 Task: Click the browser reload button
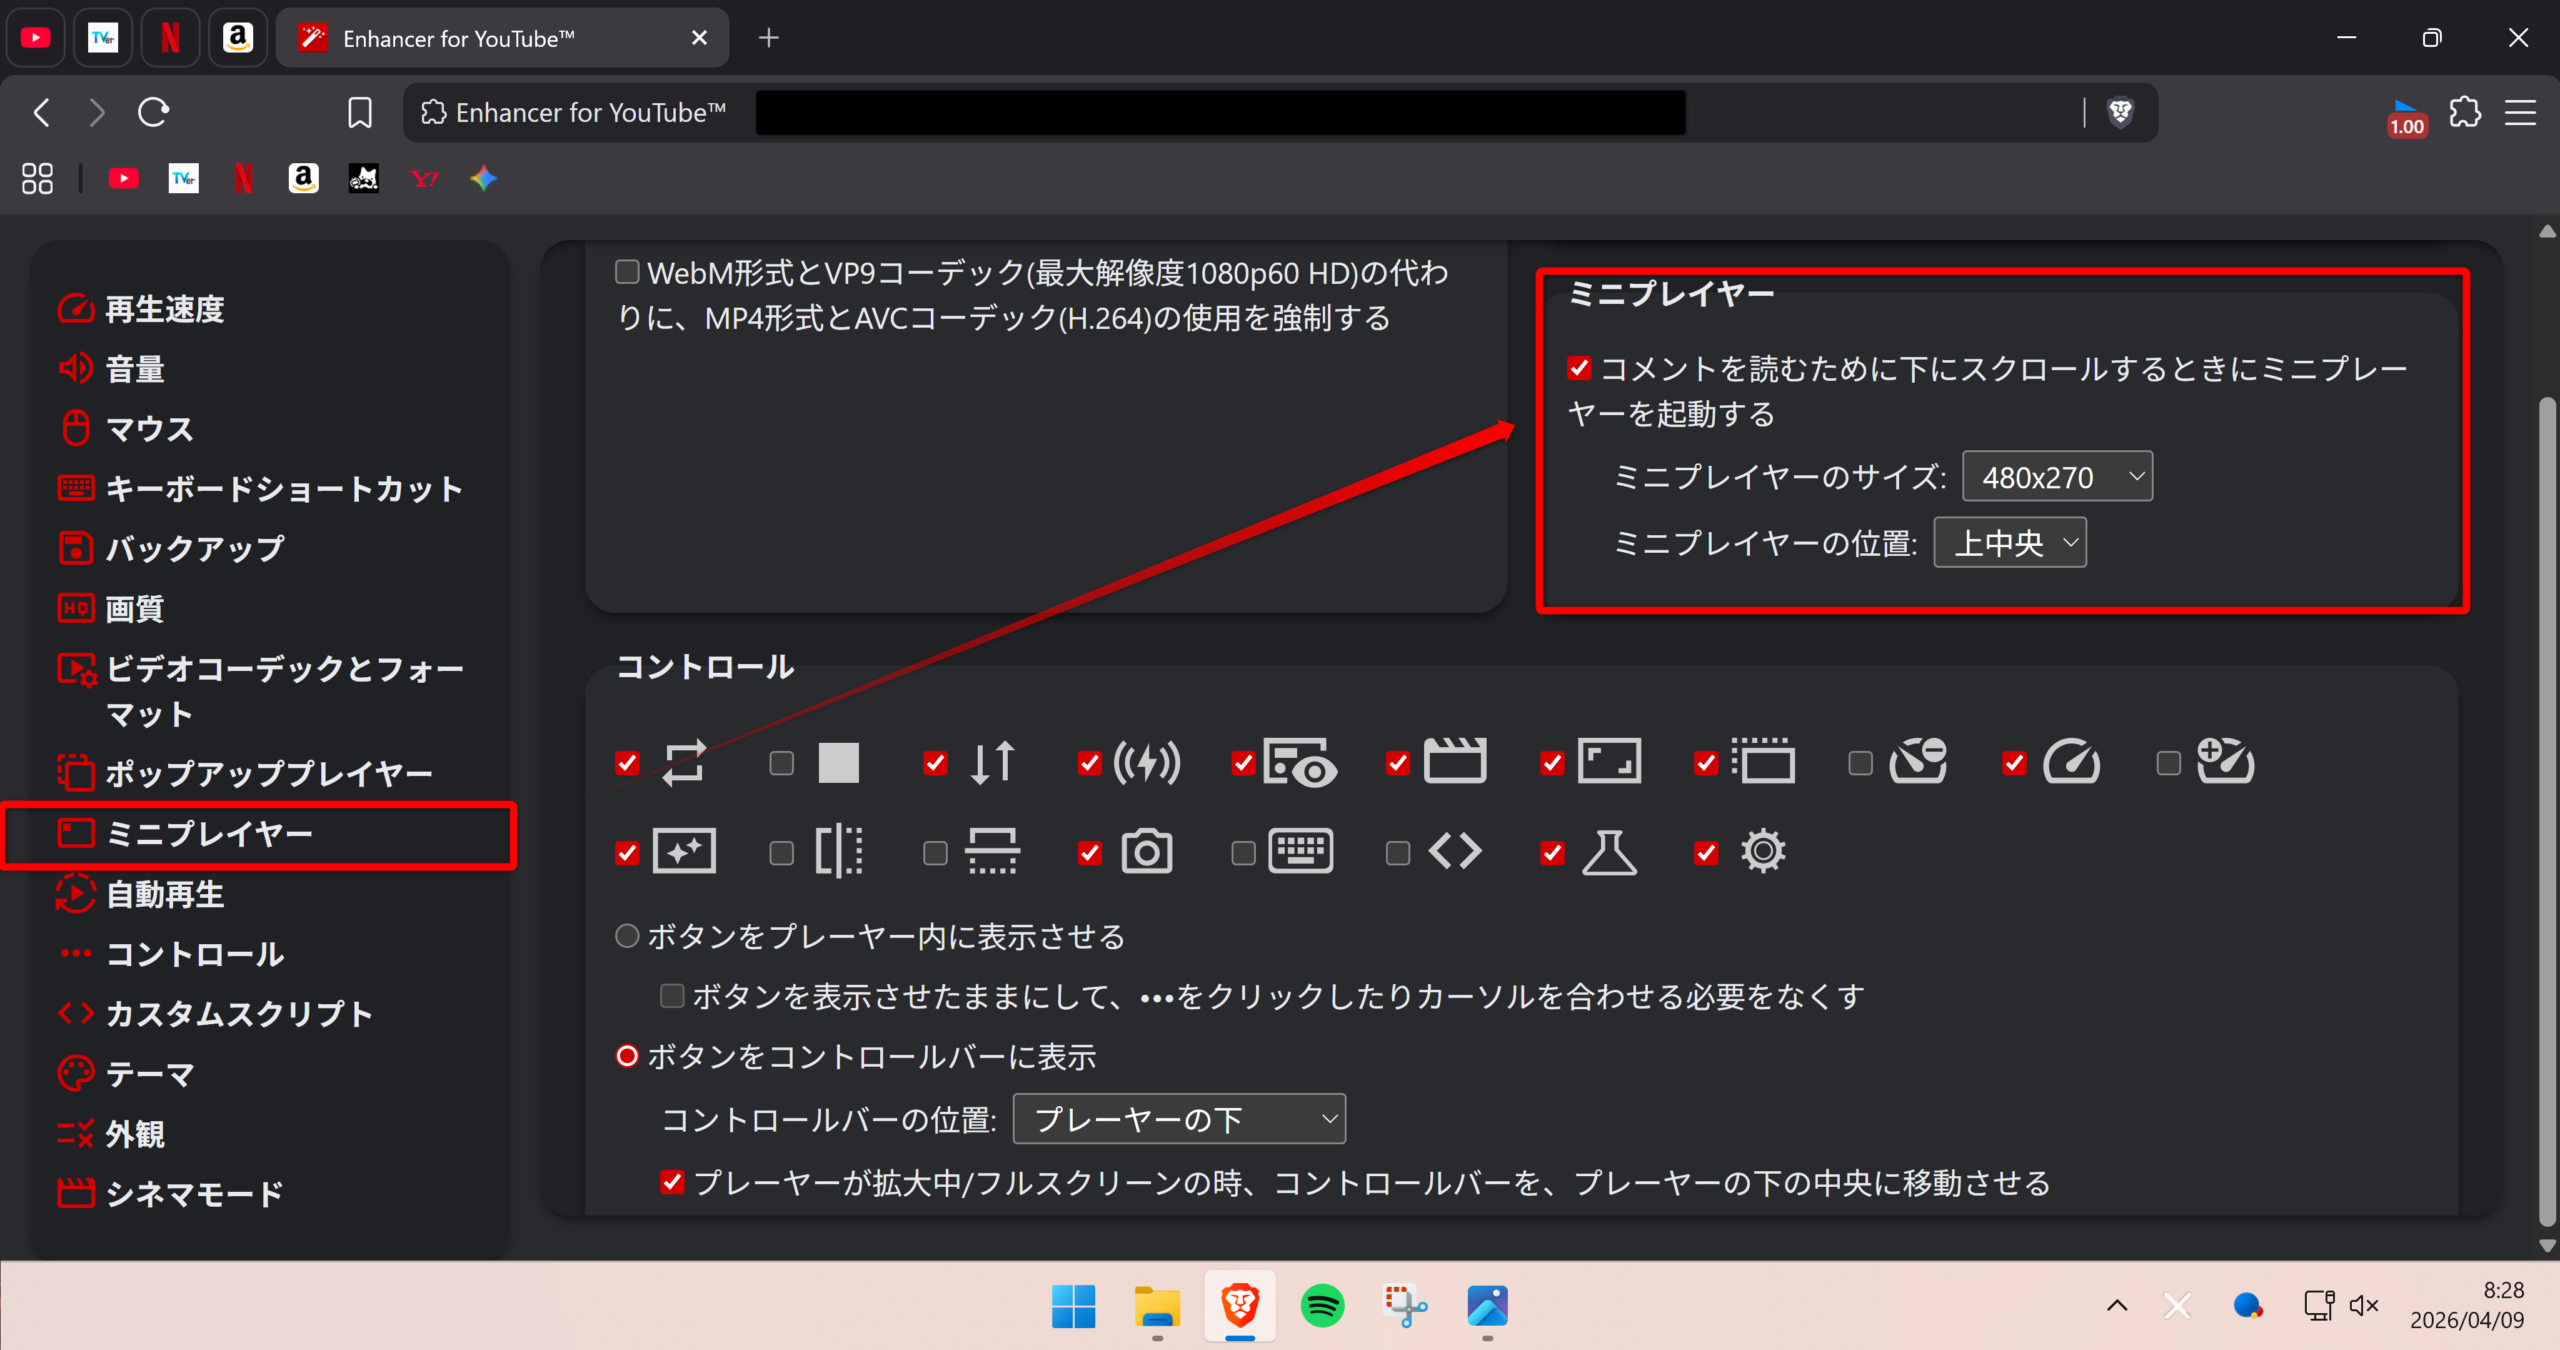point(153,113)
